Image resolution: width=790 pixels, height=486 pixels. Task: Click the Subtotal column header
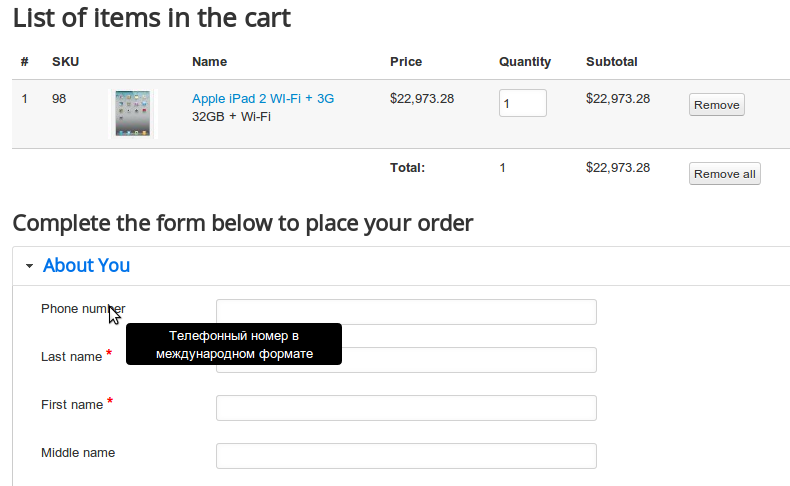pyautogui.click(x=612, y=61)
